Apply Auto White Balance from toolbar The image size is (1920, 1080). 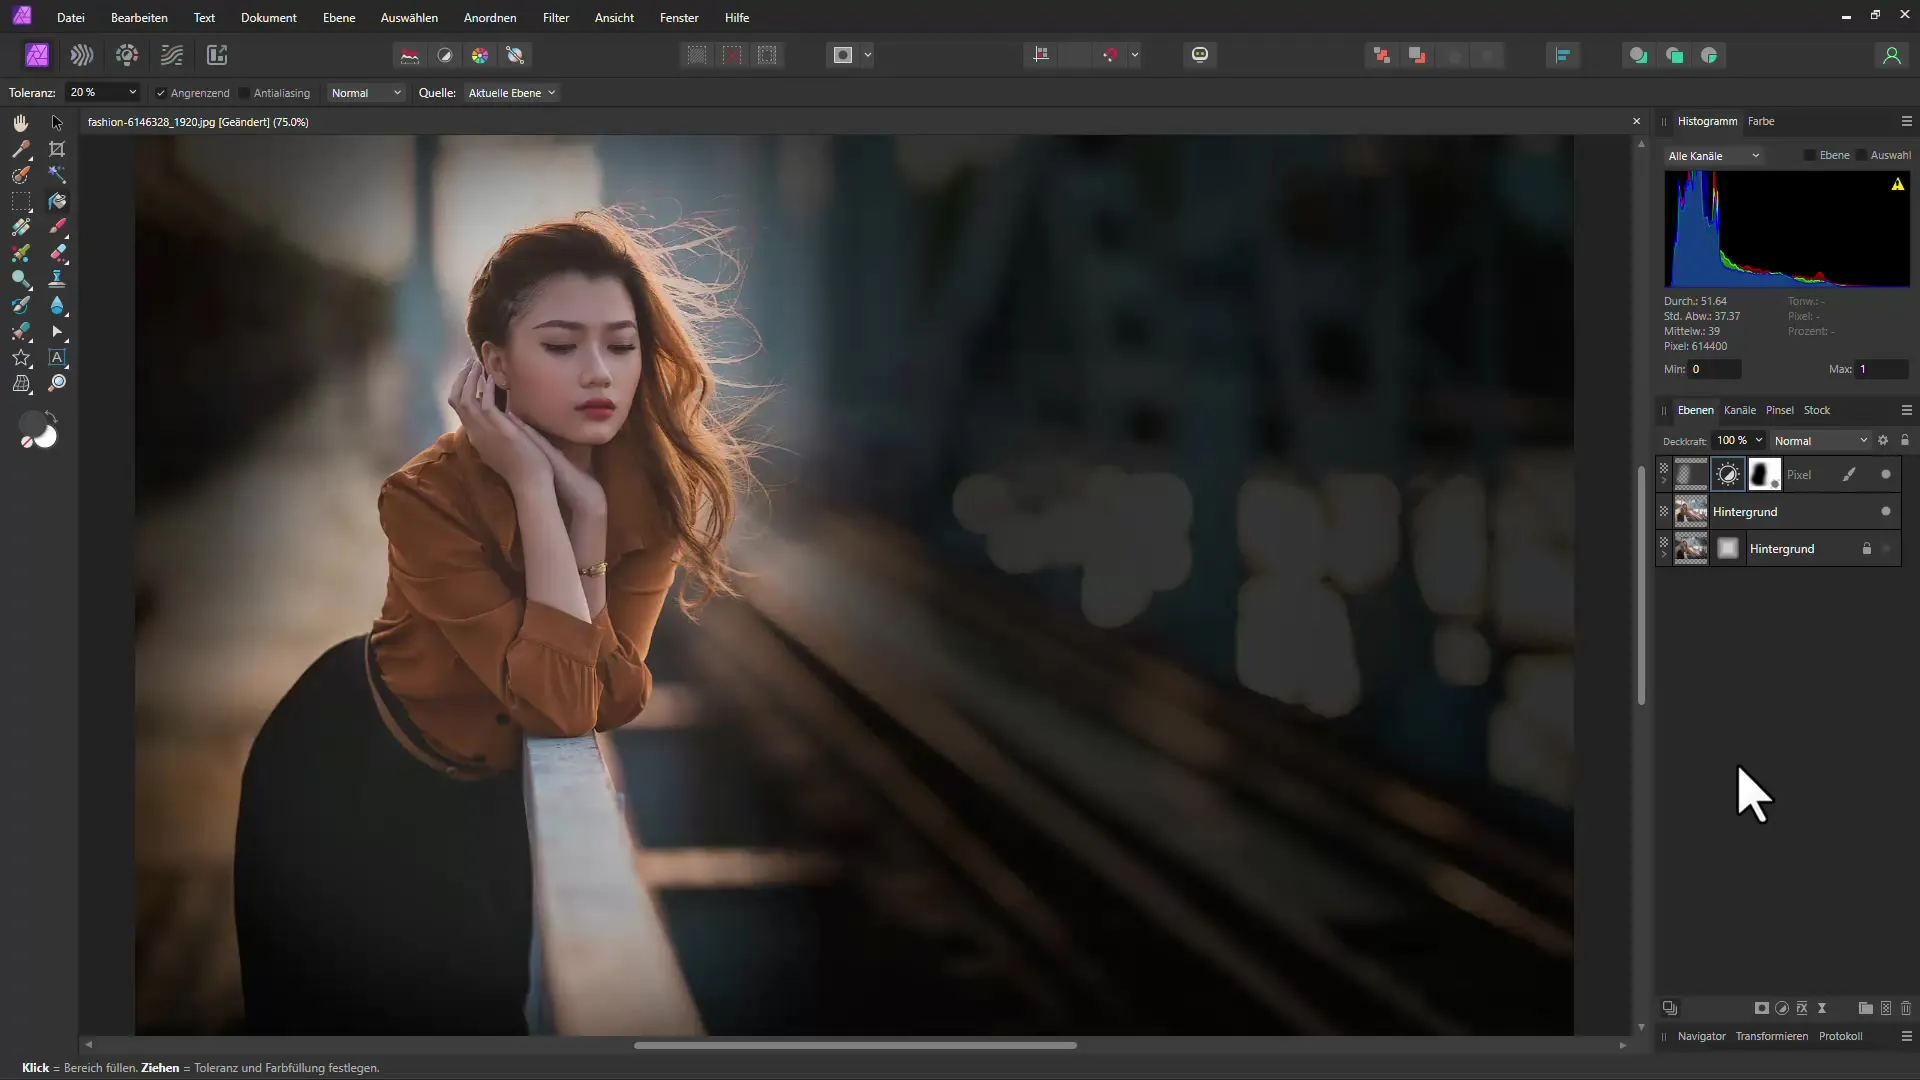click(x=516, y=55)
